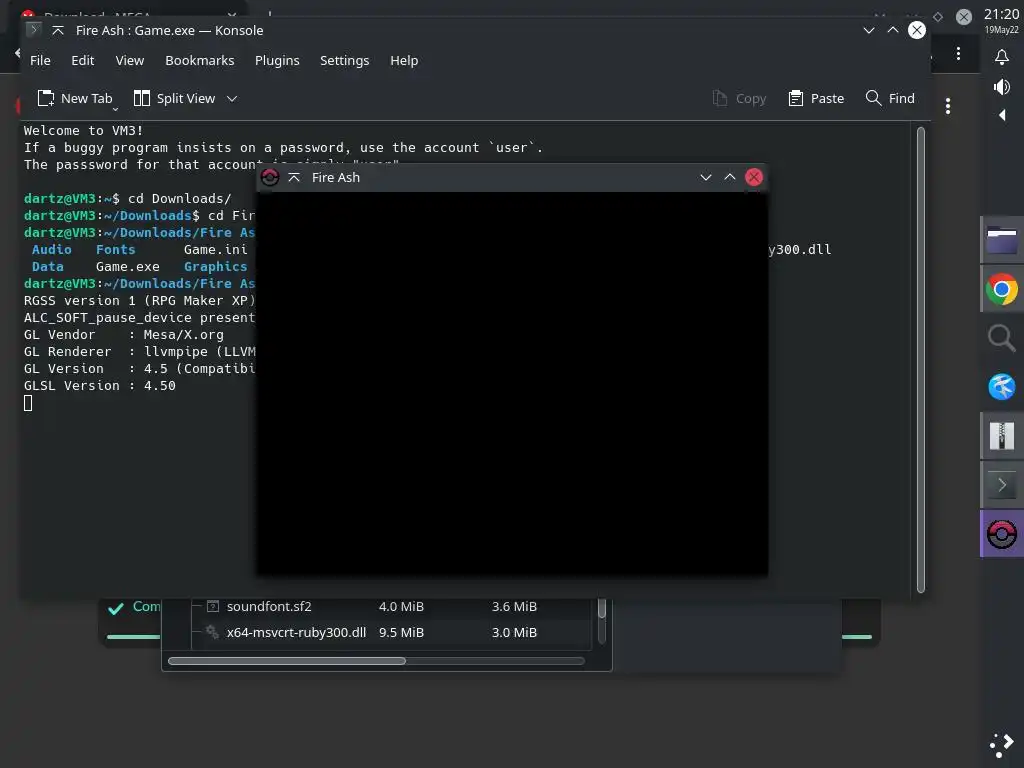Click the Find toolbar button

pos(890,98)
